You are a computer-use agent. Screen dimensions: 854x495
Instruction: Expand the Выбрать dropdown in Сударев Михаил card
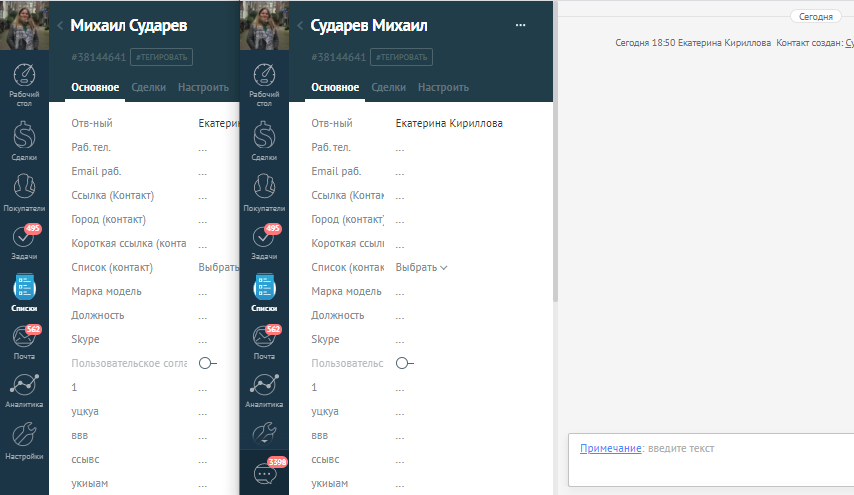click(x=421, y=267)
